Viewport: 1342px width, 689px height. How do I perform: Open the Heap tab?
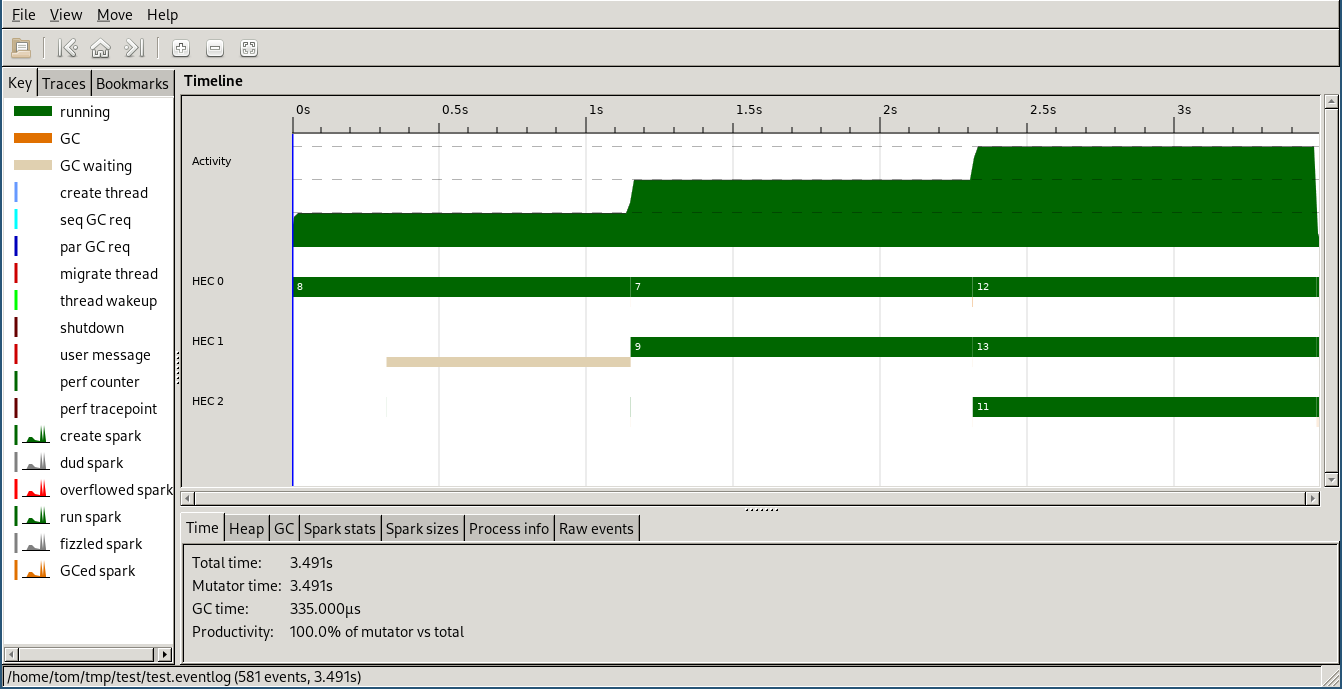click(x=246, y=528)
